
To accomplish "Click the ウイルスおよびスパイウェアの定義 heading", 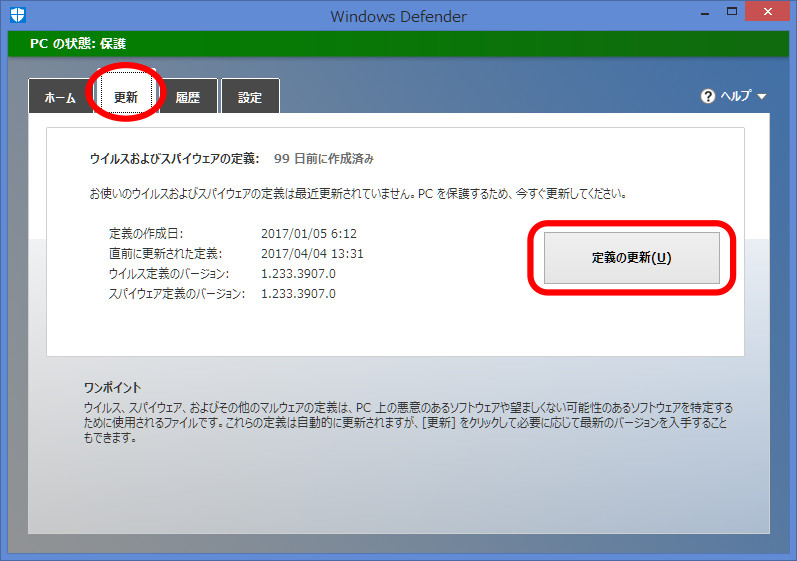I will (x=174, y=159).
